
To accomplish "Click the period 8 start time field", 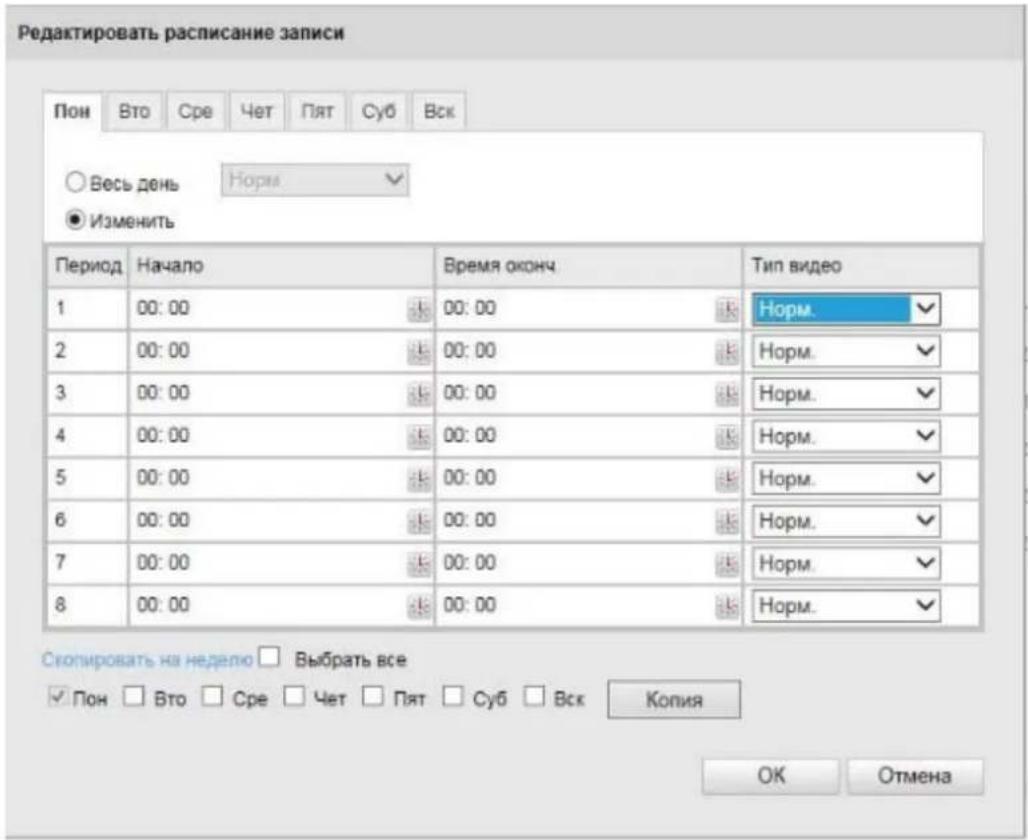I will [281, 606].
